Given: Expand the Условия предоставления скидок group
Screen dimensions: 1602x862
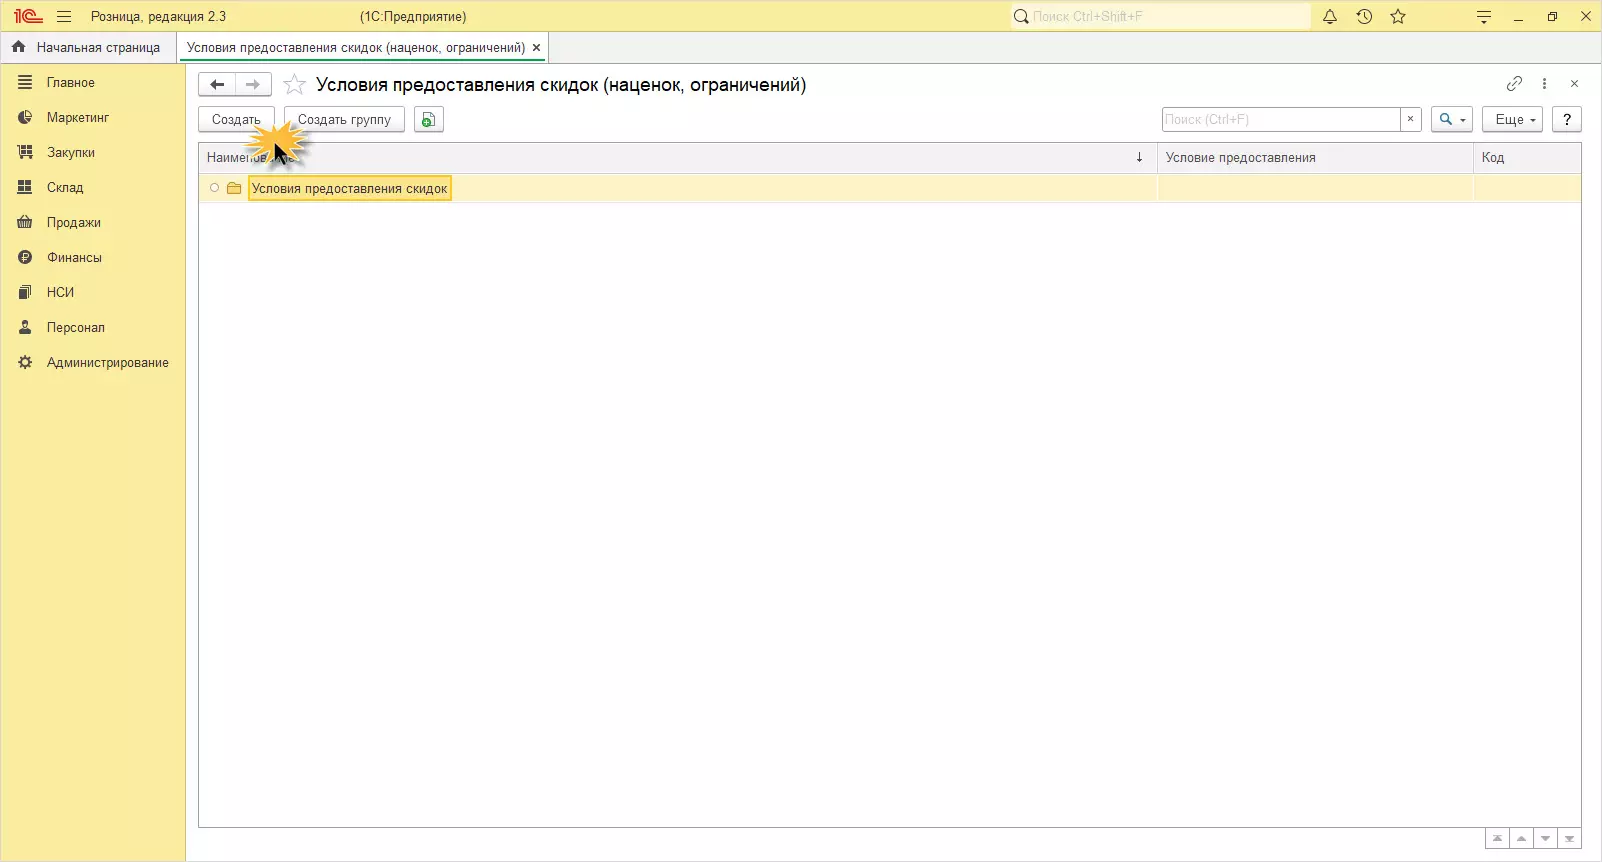Looking at the screenshot, I should click(214, 188).
